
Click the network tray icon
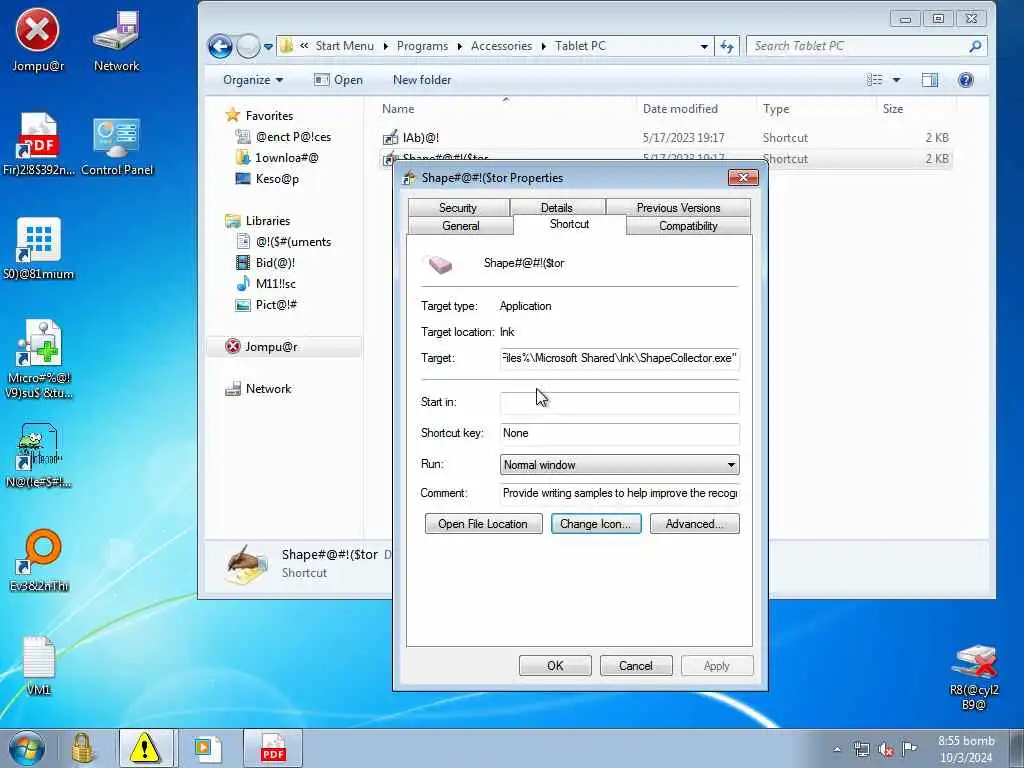tap(862, 750)
